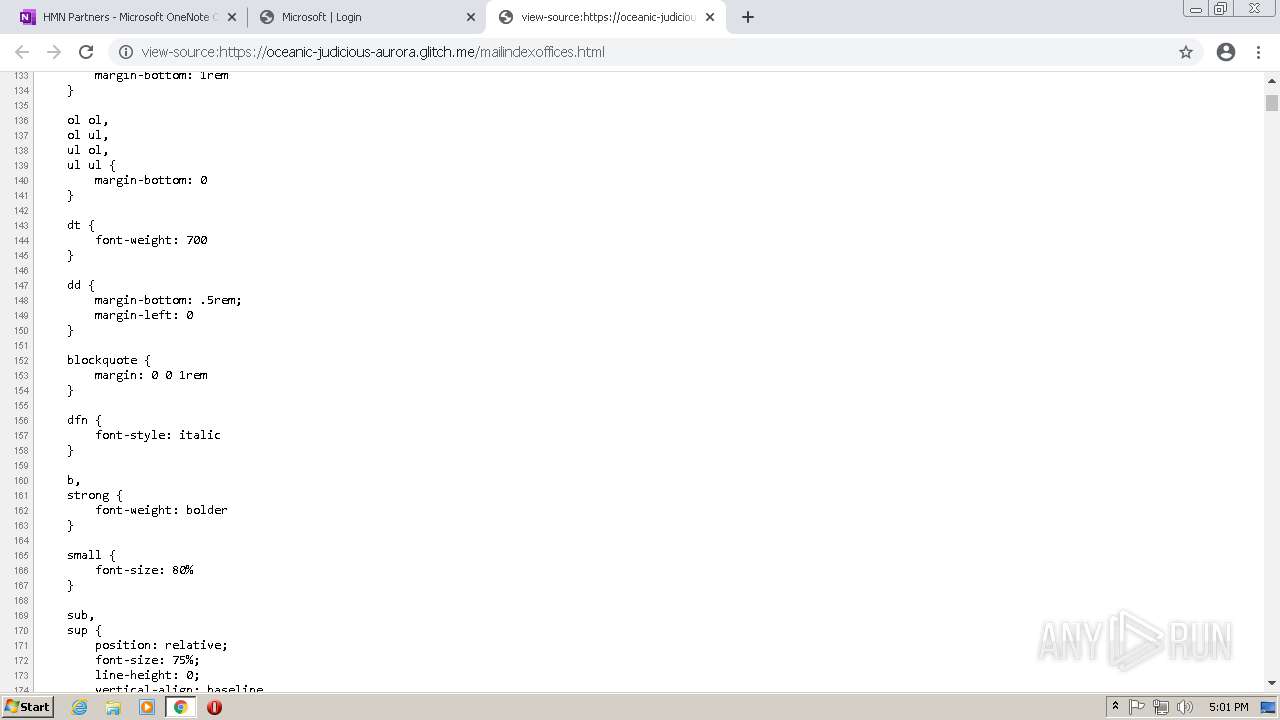
Task: Click line number 152
Action: click(21, 361)
